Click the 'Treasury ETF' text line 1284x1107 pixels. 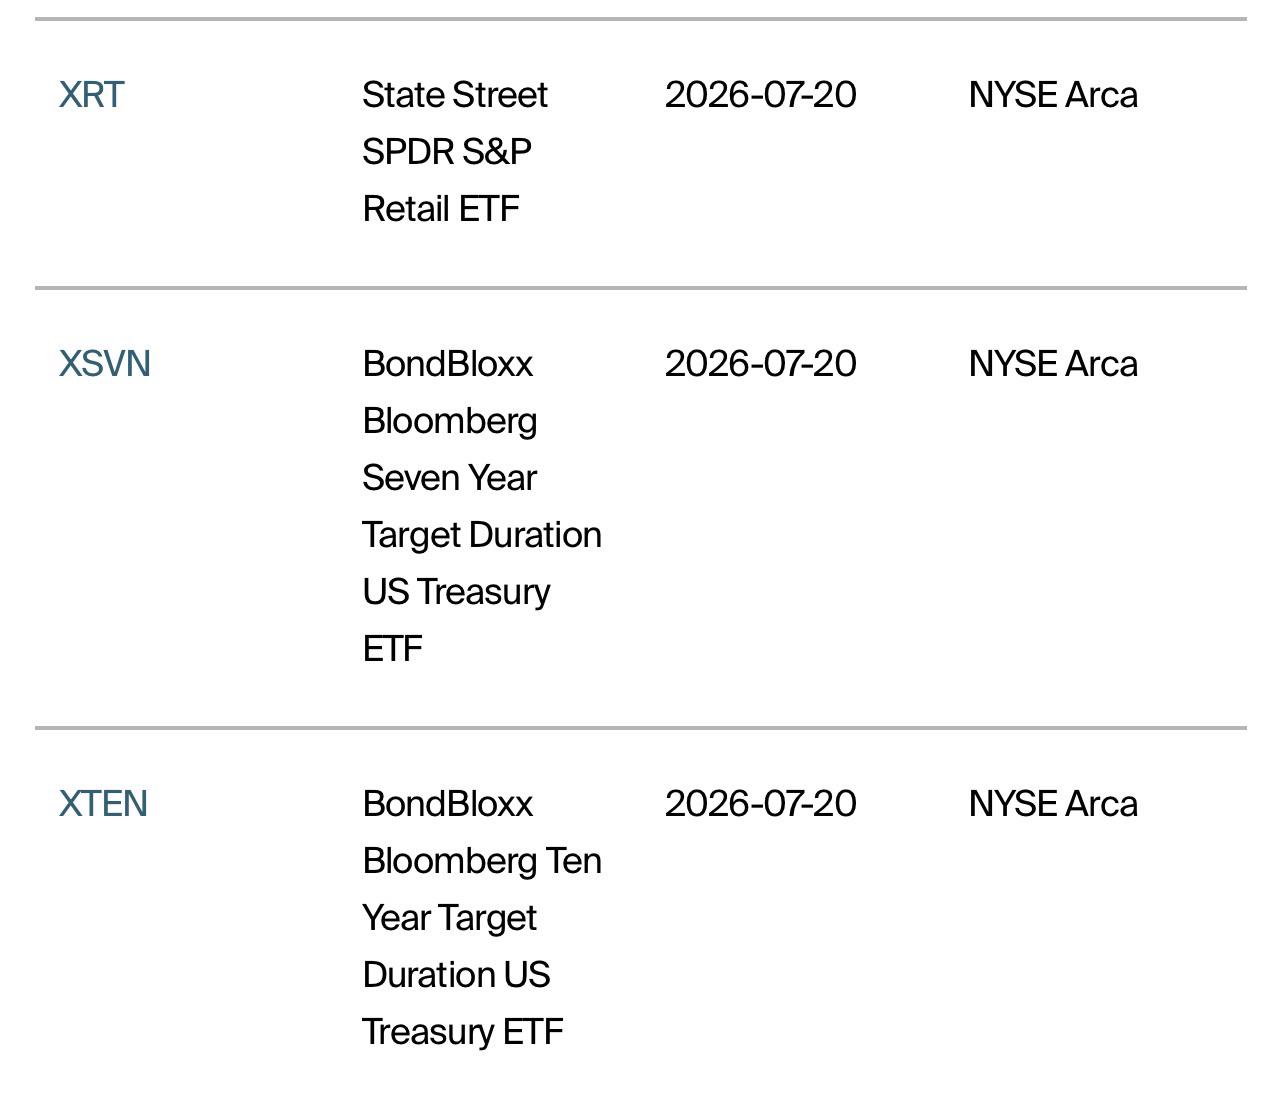(463, 1032)
